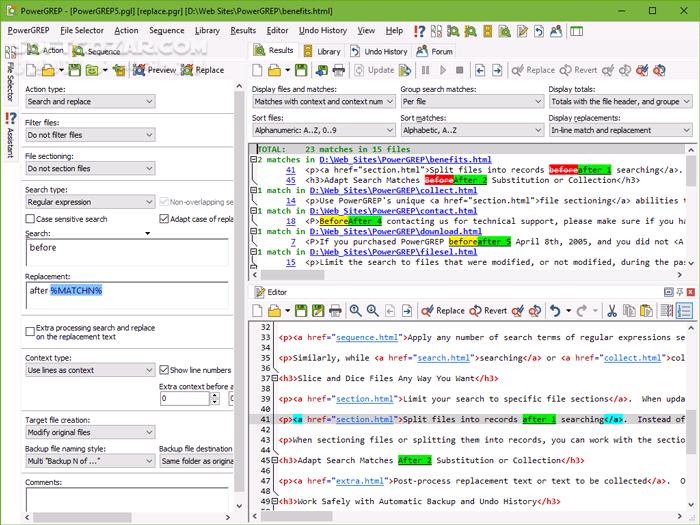This screenshot has width=700, height=525.
Task: Open the File Selector menu
Action: click(x=82, y=30)
